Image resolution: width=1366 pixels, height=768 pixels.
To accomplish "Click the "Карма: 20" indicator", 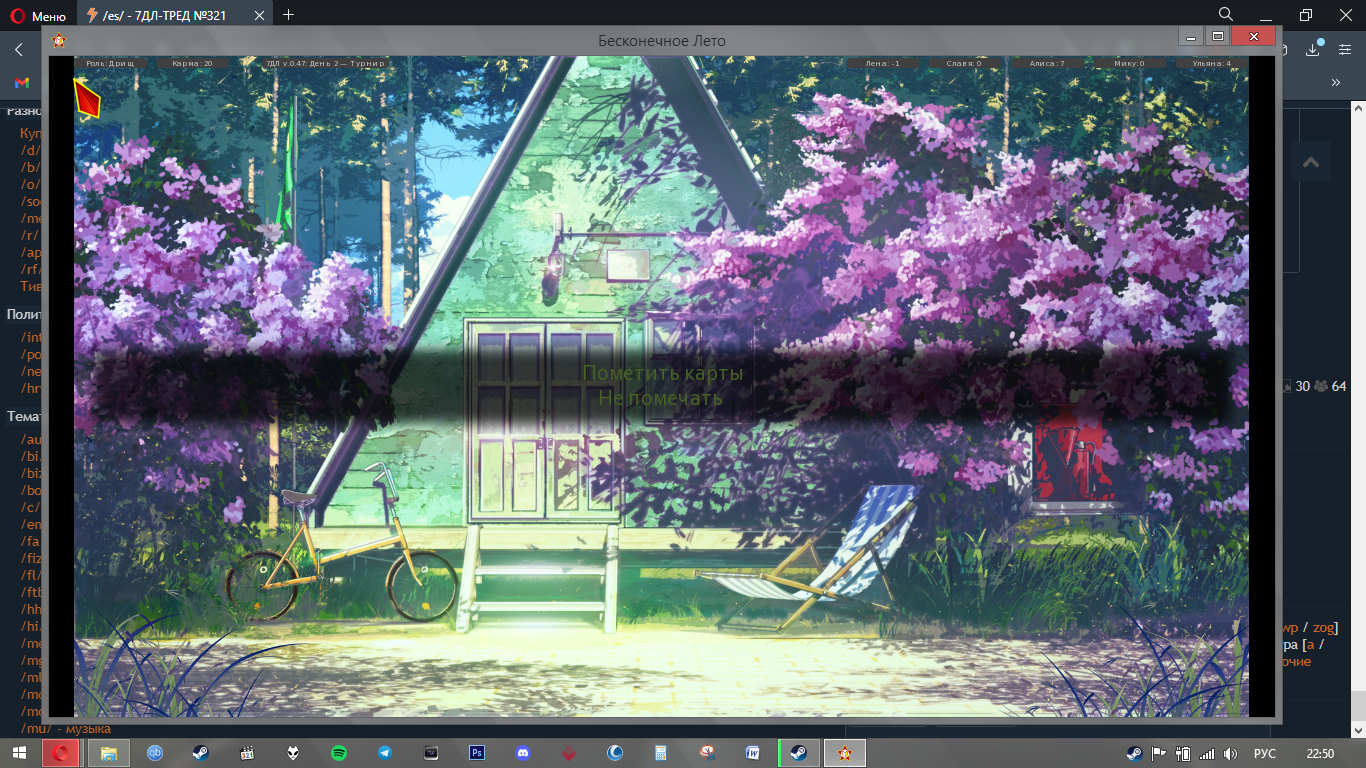I will 193,63.
